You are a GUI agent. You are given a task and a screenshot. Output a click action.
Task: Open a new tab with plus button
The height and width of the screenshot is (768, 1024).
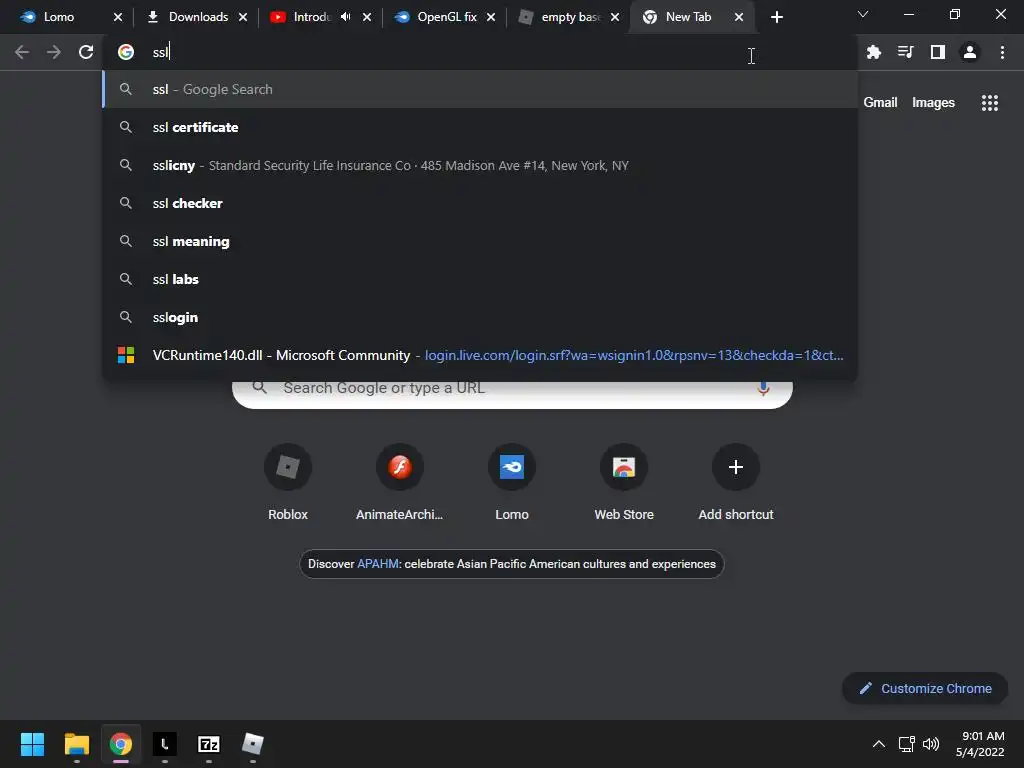click(776, 18)
